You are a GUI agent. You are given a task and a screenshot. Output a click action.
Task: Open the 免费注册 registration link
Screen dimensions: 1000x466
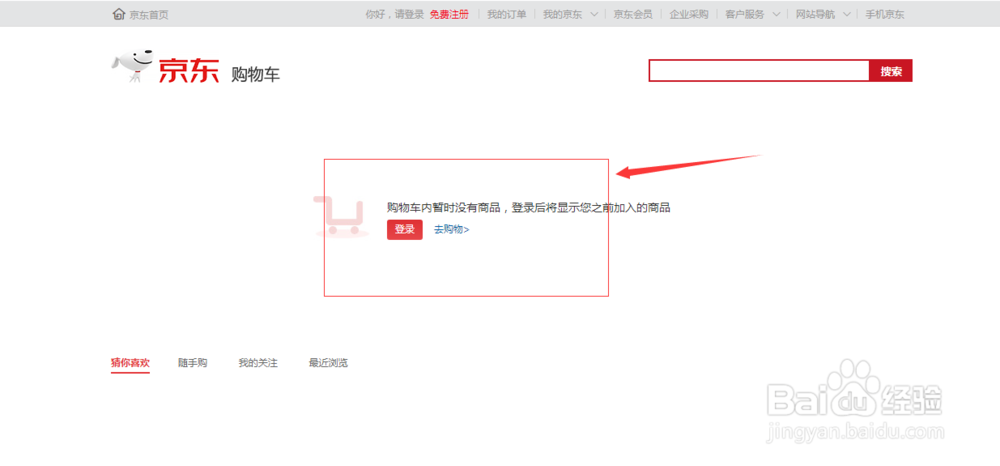coord(449,14)
